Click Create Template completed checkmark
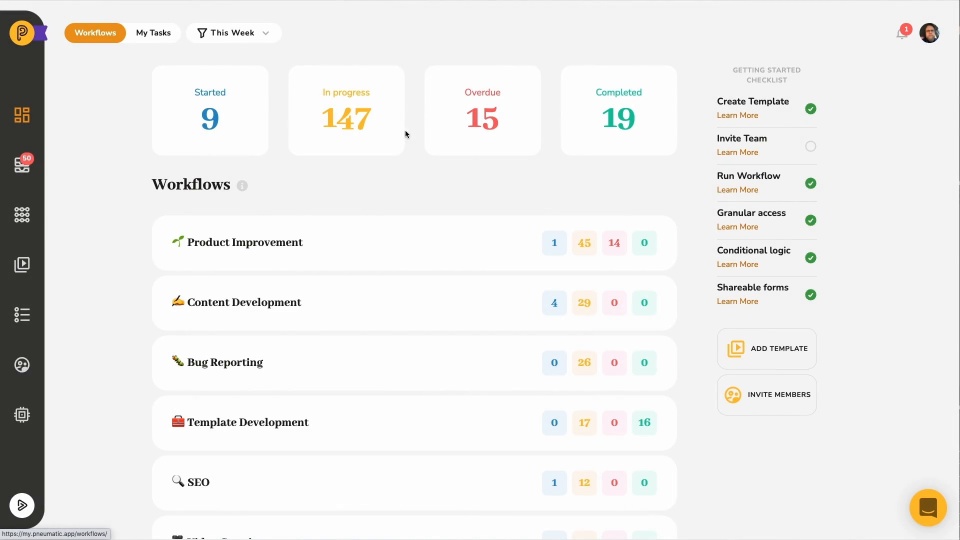 pos(811,109)
